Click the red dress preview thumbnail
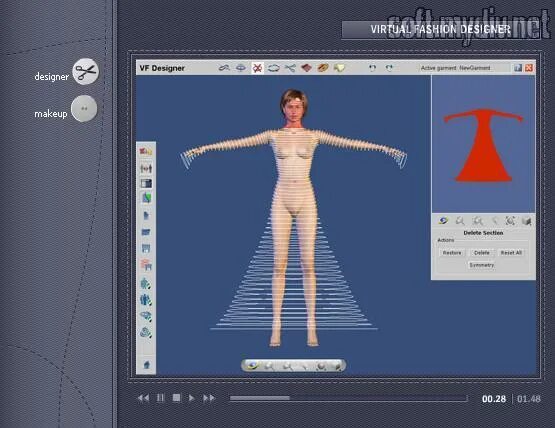Viewport: 555px width, 428px height. tap(483, 145)
